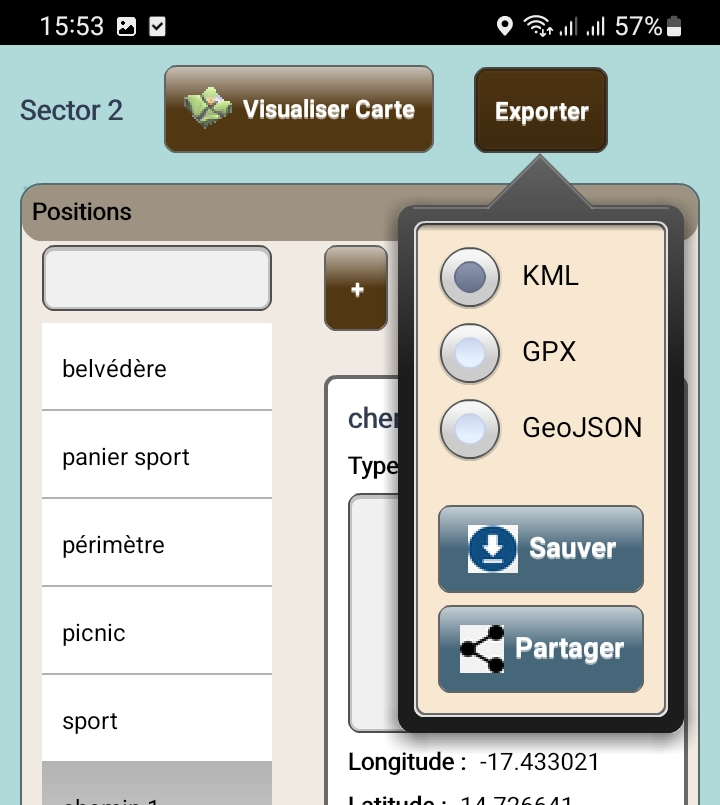720x805 pixels.
Task: Click the map icon on Visualiser Carte
Action: point(209,109)
